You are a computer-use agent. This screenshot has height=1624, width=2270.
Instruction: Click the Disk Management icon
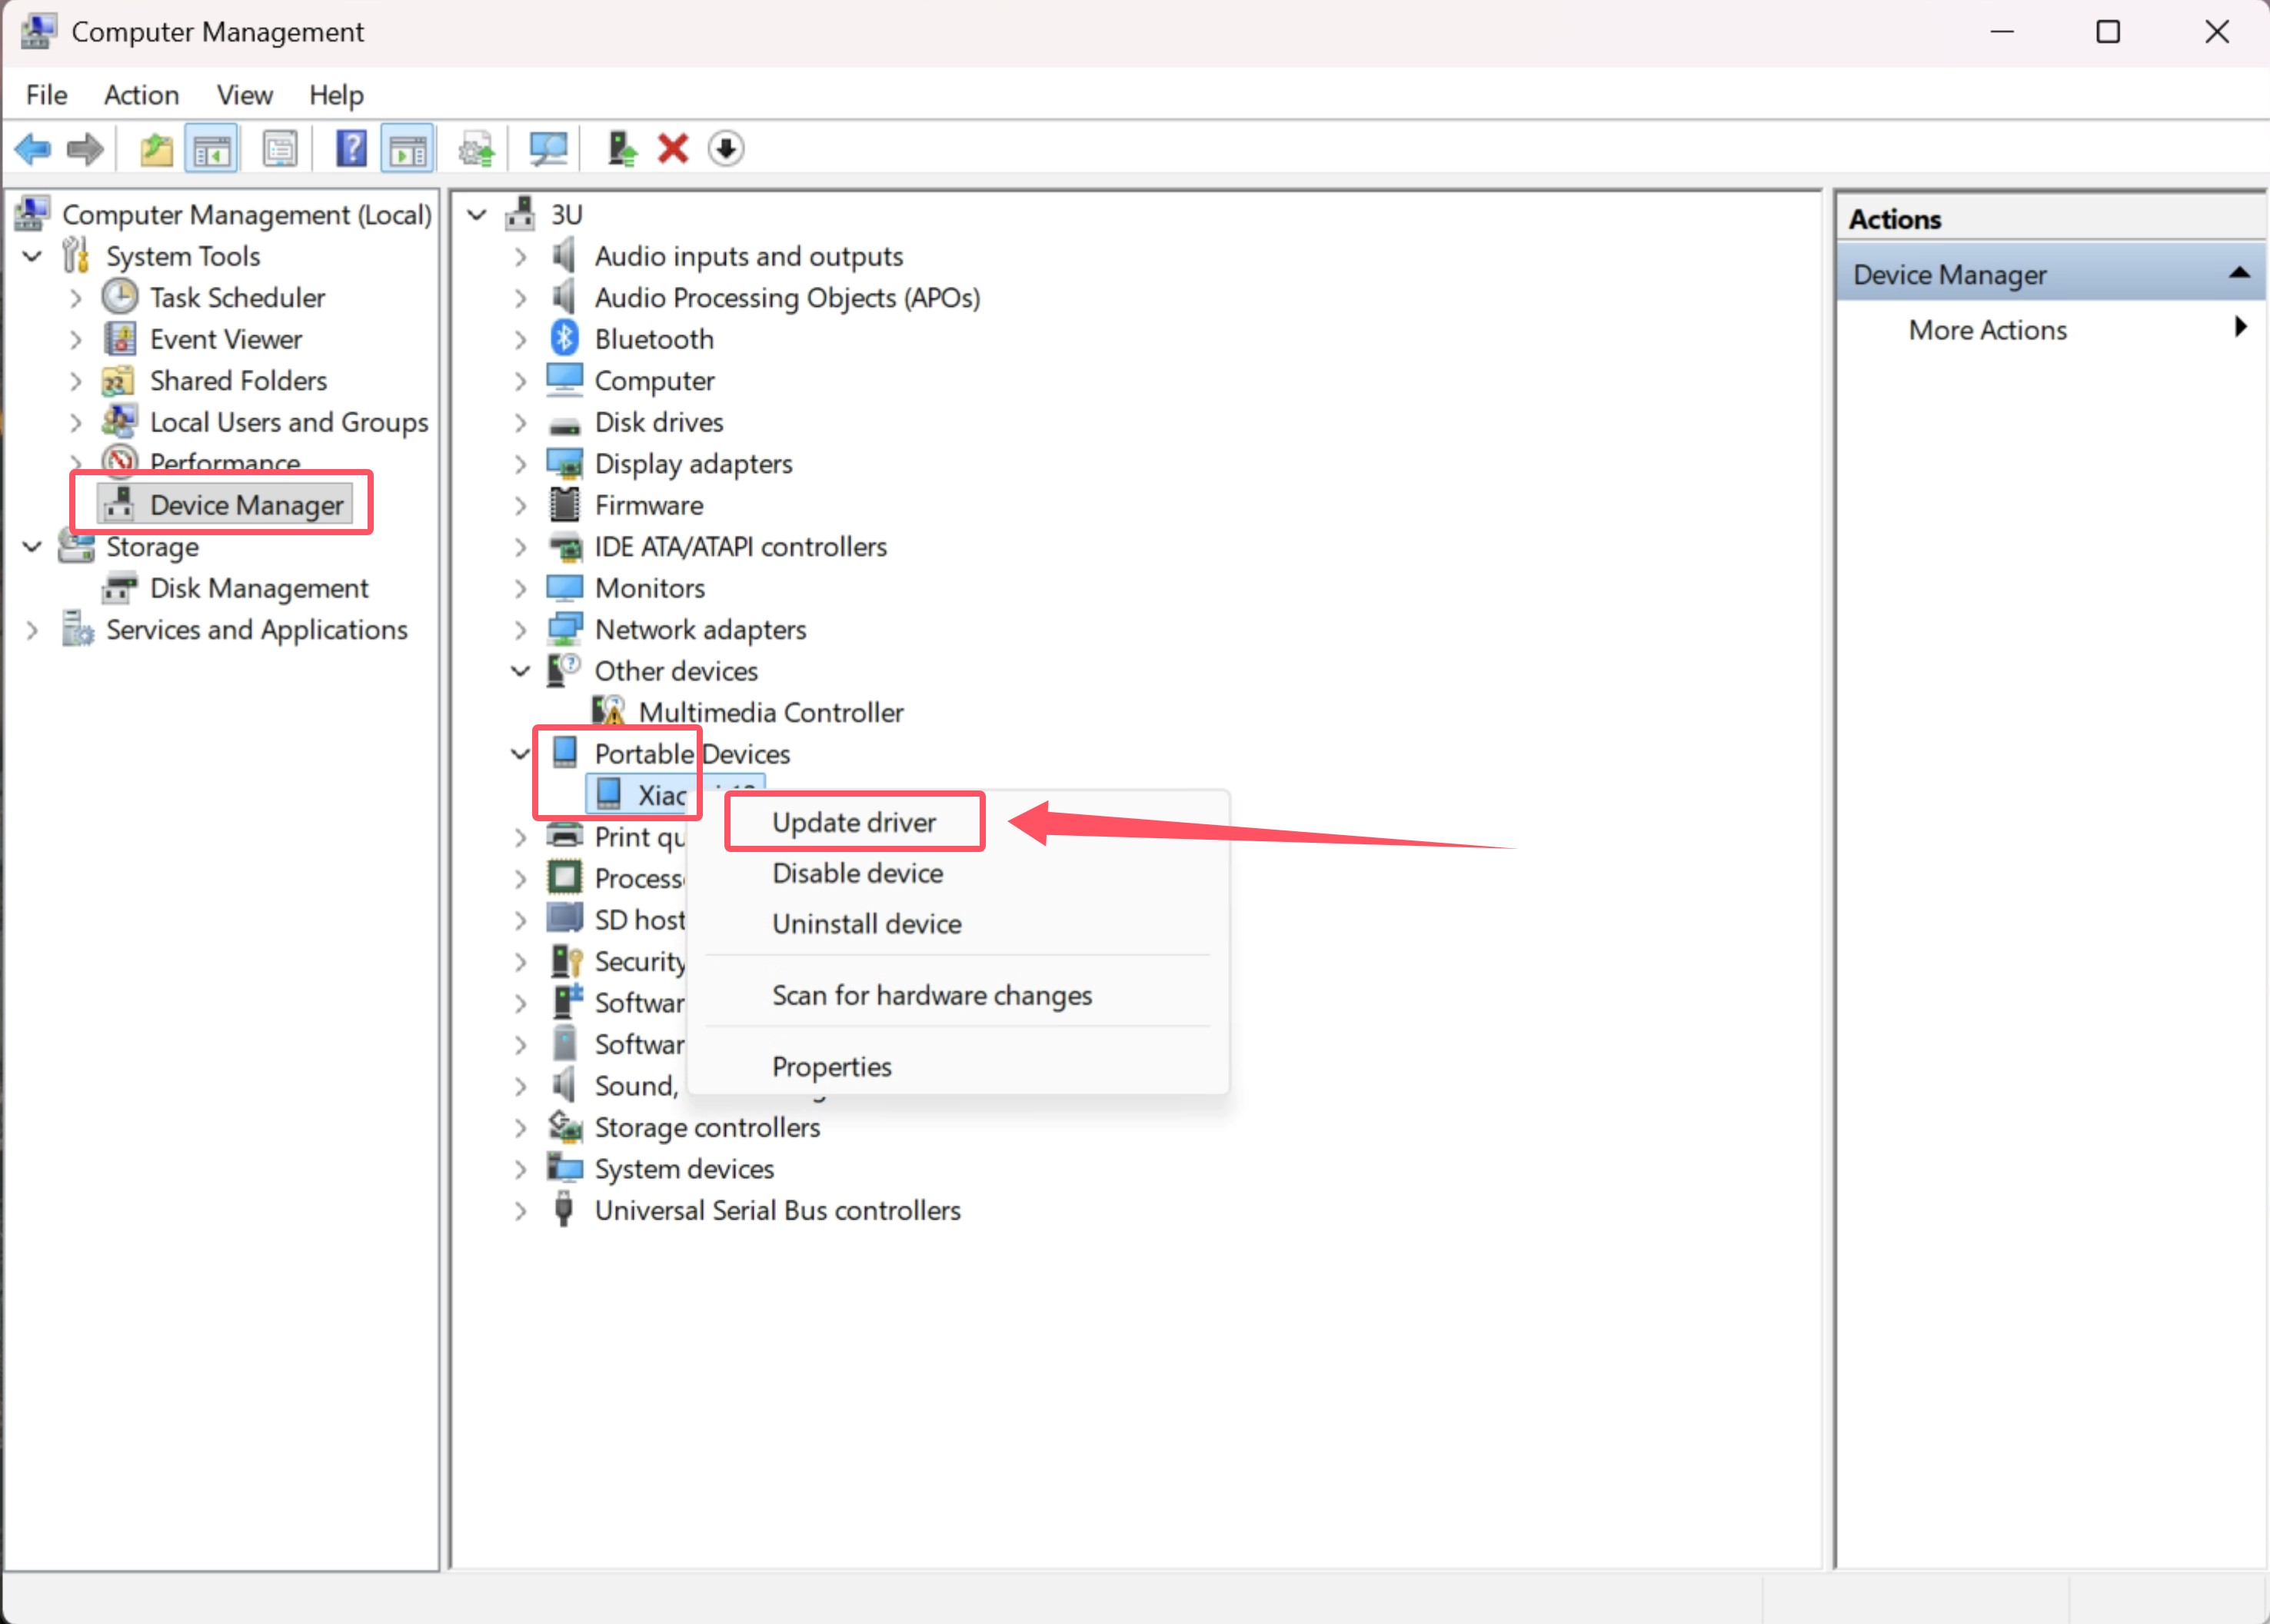point(120,588)
